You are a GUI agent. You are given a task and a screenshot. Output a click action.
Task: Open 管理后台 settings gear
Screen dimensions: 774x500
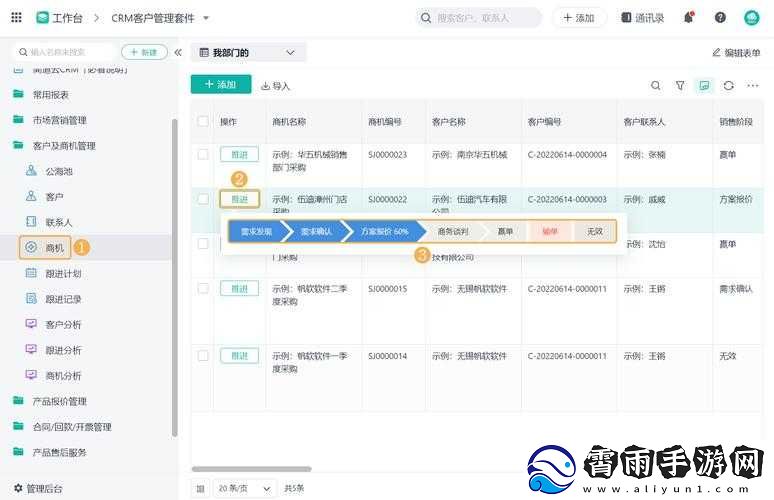coord(18,488)
